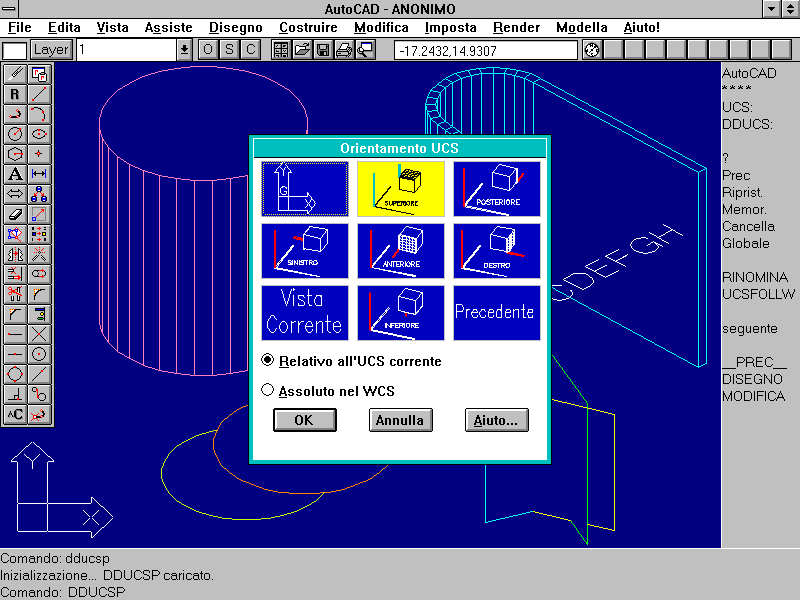Viewport: 800px width, 600px height.
Task: Select the INFERIORE UCS tile
Action: [401, 312]
